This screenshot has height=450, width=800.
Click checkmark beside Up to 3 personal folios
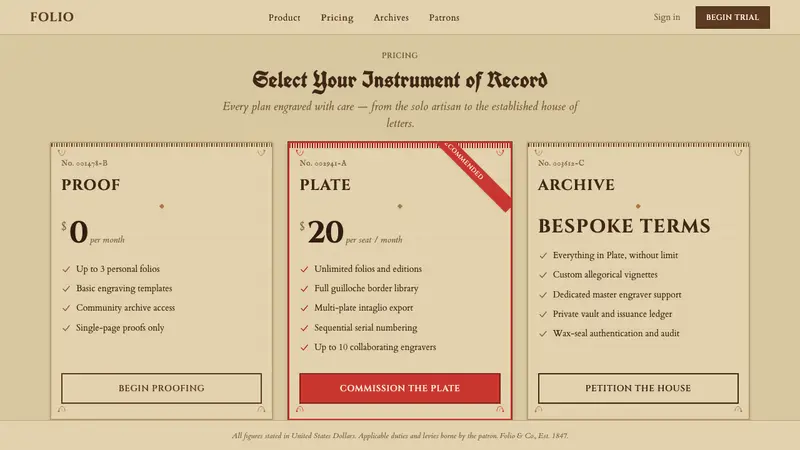pos(66,269)
